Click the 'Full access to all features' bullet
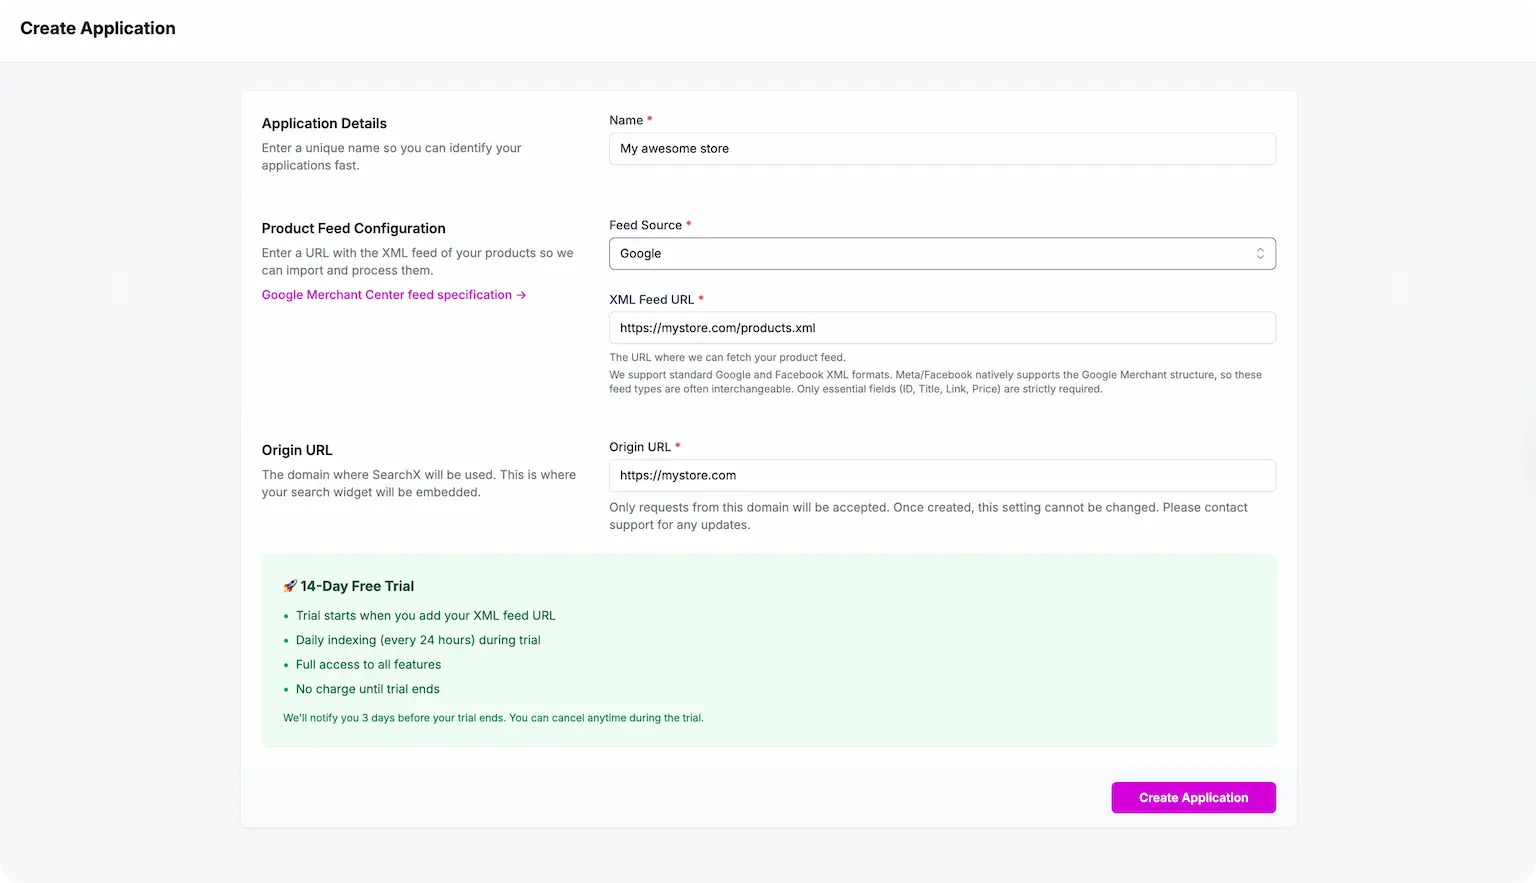Screen dimensions: 1536x883 [x=368, y=665]
